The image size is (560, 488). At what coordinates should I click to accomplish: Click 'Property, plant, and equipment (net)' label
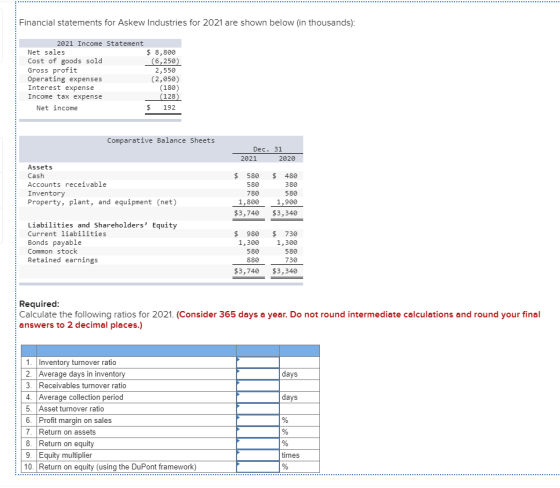(102, 202)
